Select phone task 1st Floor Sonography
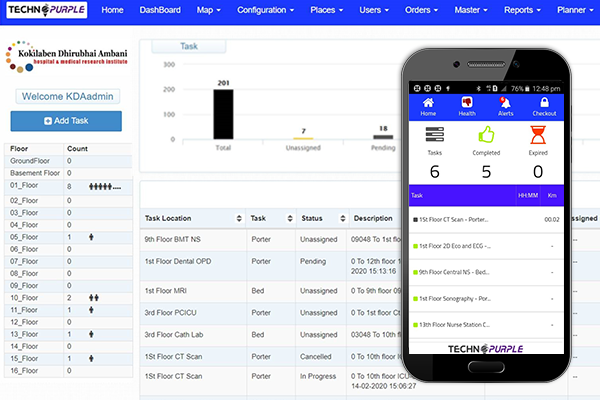The image size is (600, 400). (486, 299)
